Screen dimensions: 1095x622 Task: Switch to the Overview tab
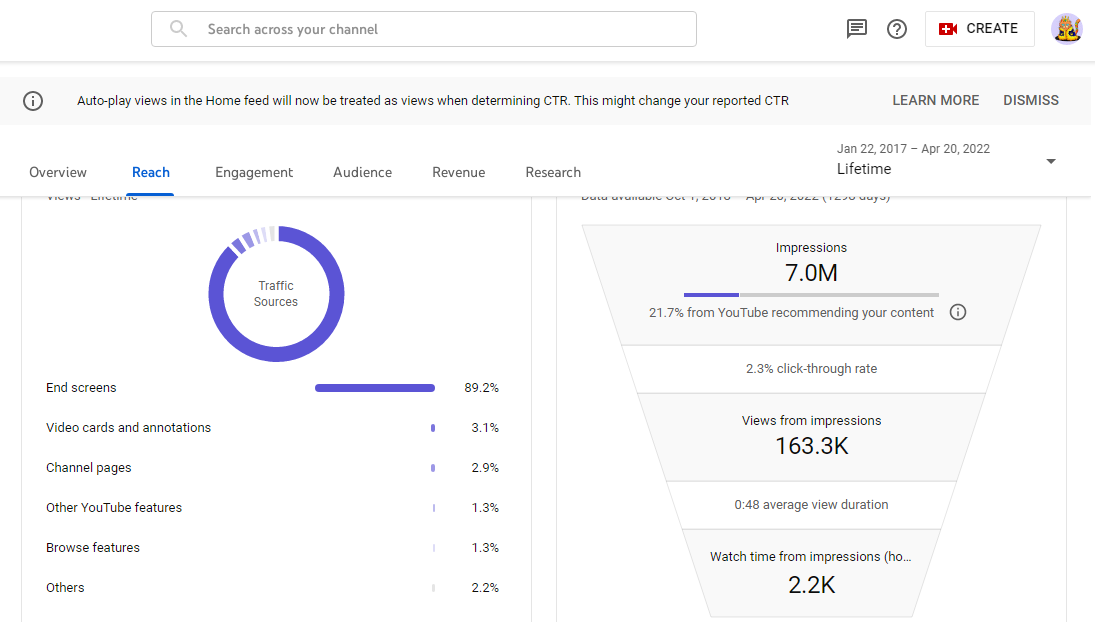pos(58,172)
